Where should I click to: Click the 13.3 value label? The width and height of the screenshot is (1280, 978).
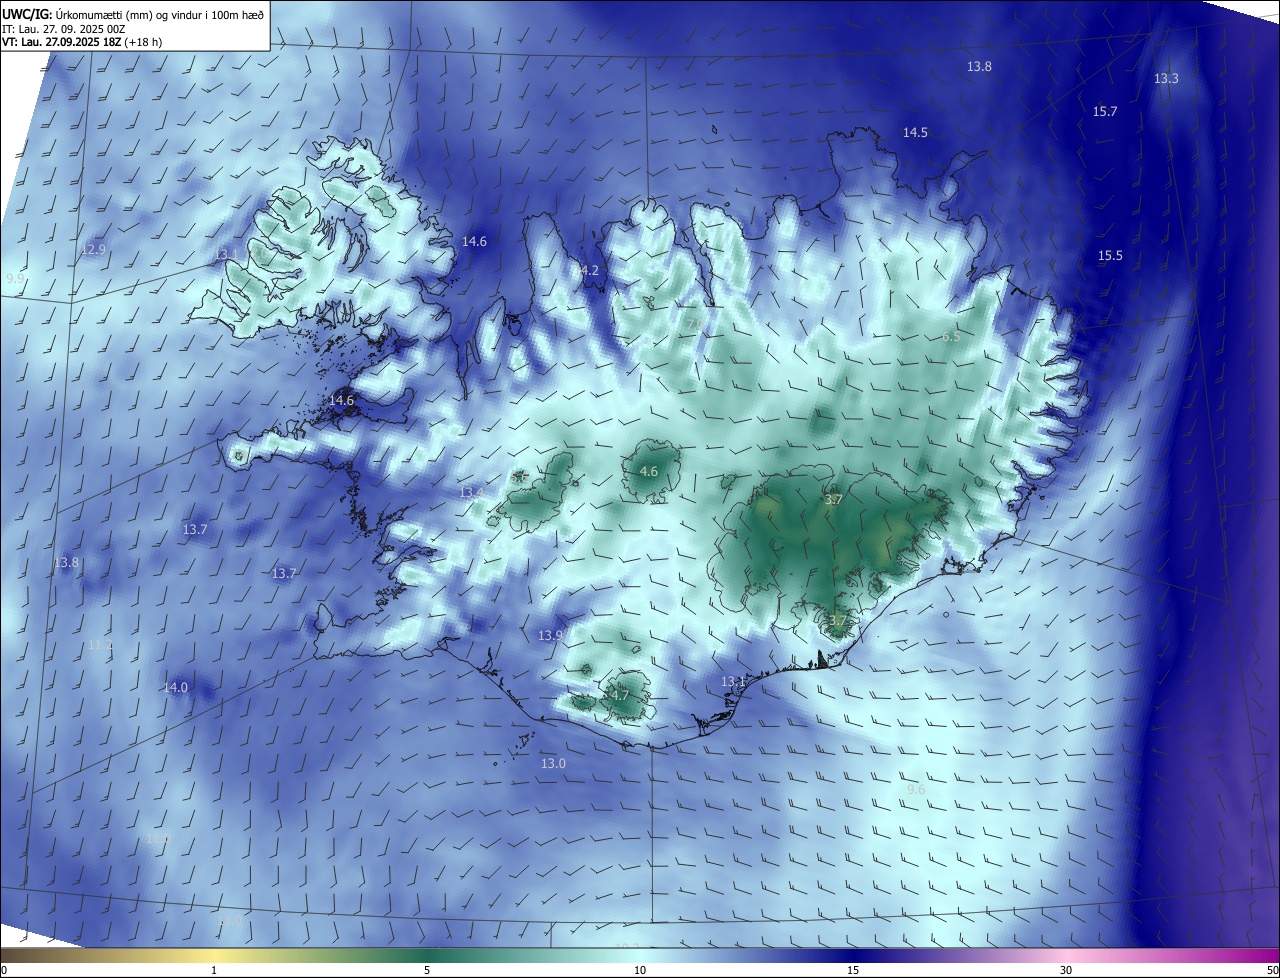click(1166, 79)
